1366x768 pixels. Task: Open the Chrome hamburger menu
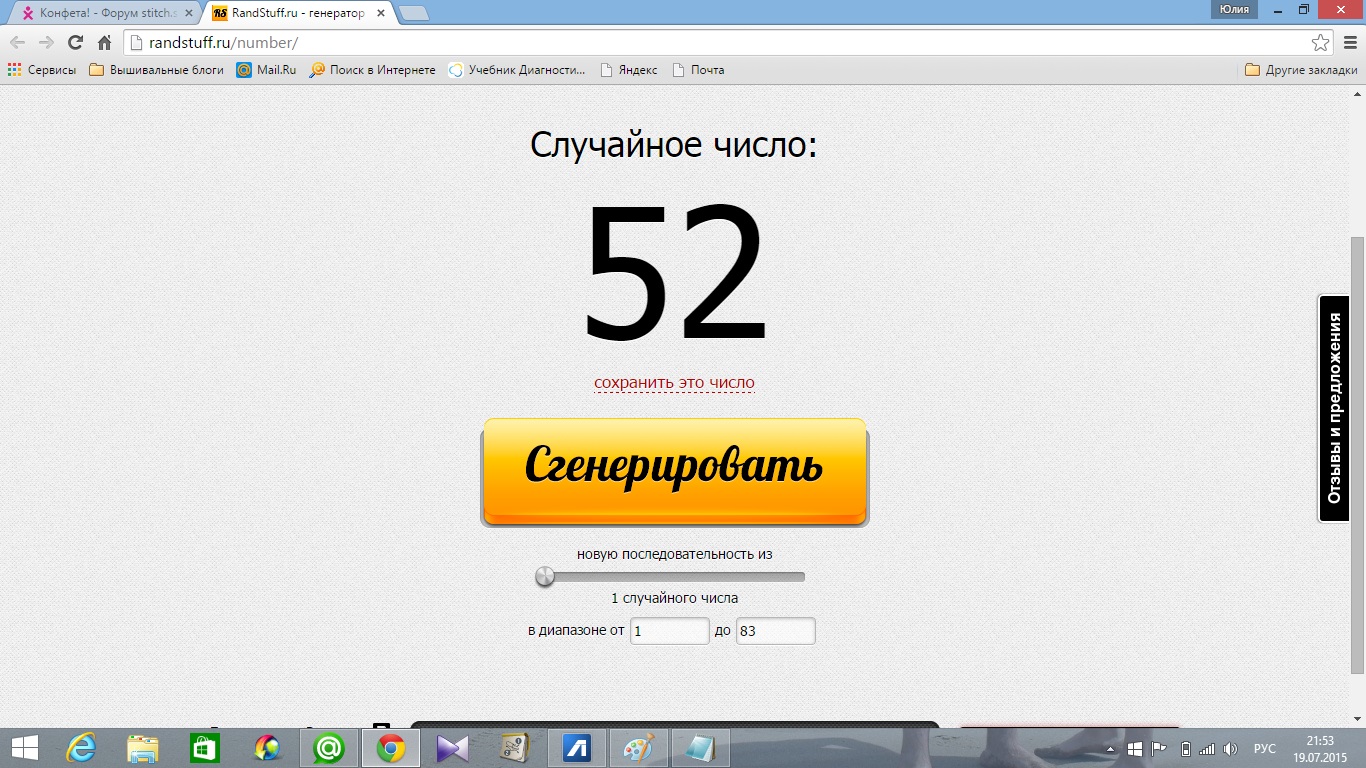1349,43
